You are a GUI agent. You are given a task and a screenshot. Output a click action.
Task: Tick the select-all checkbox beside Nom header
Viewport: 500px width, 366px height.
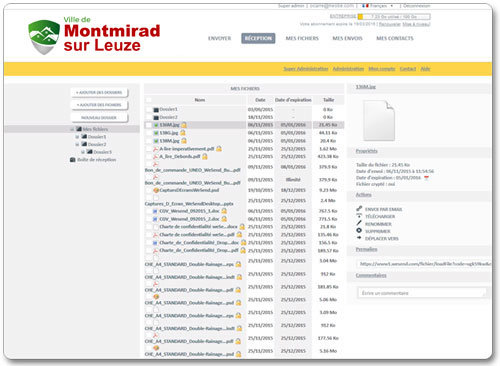tap(149, 100)
